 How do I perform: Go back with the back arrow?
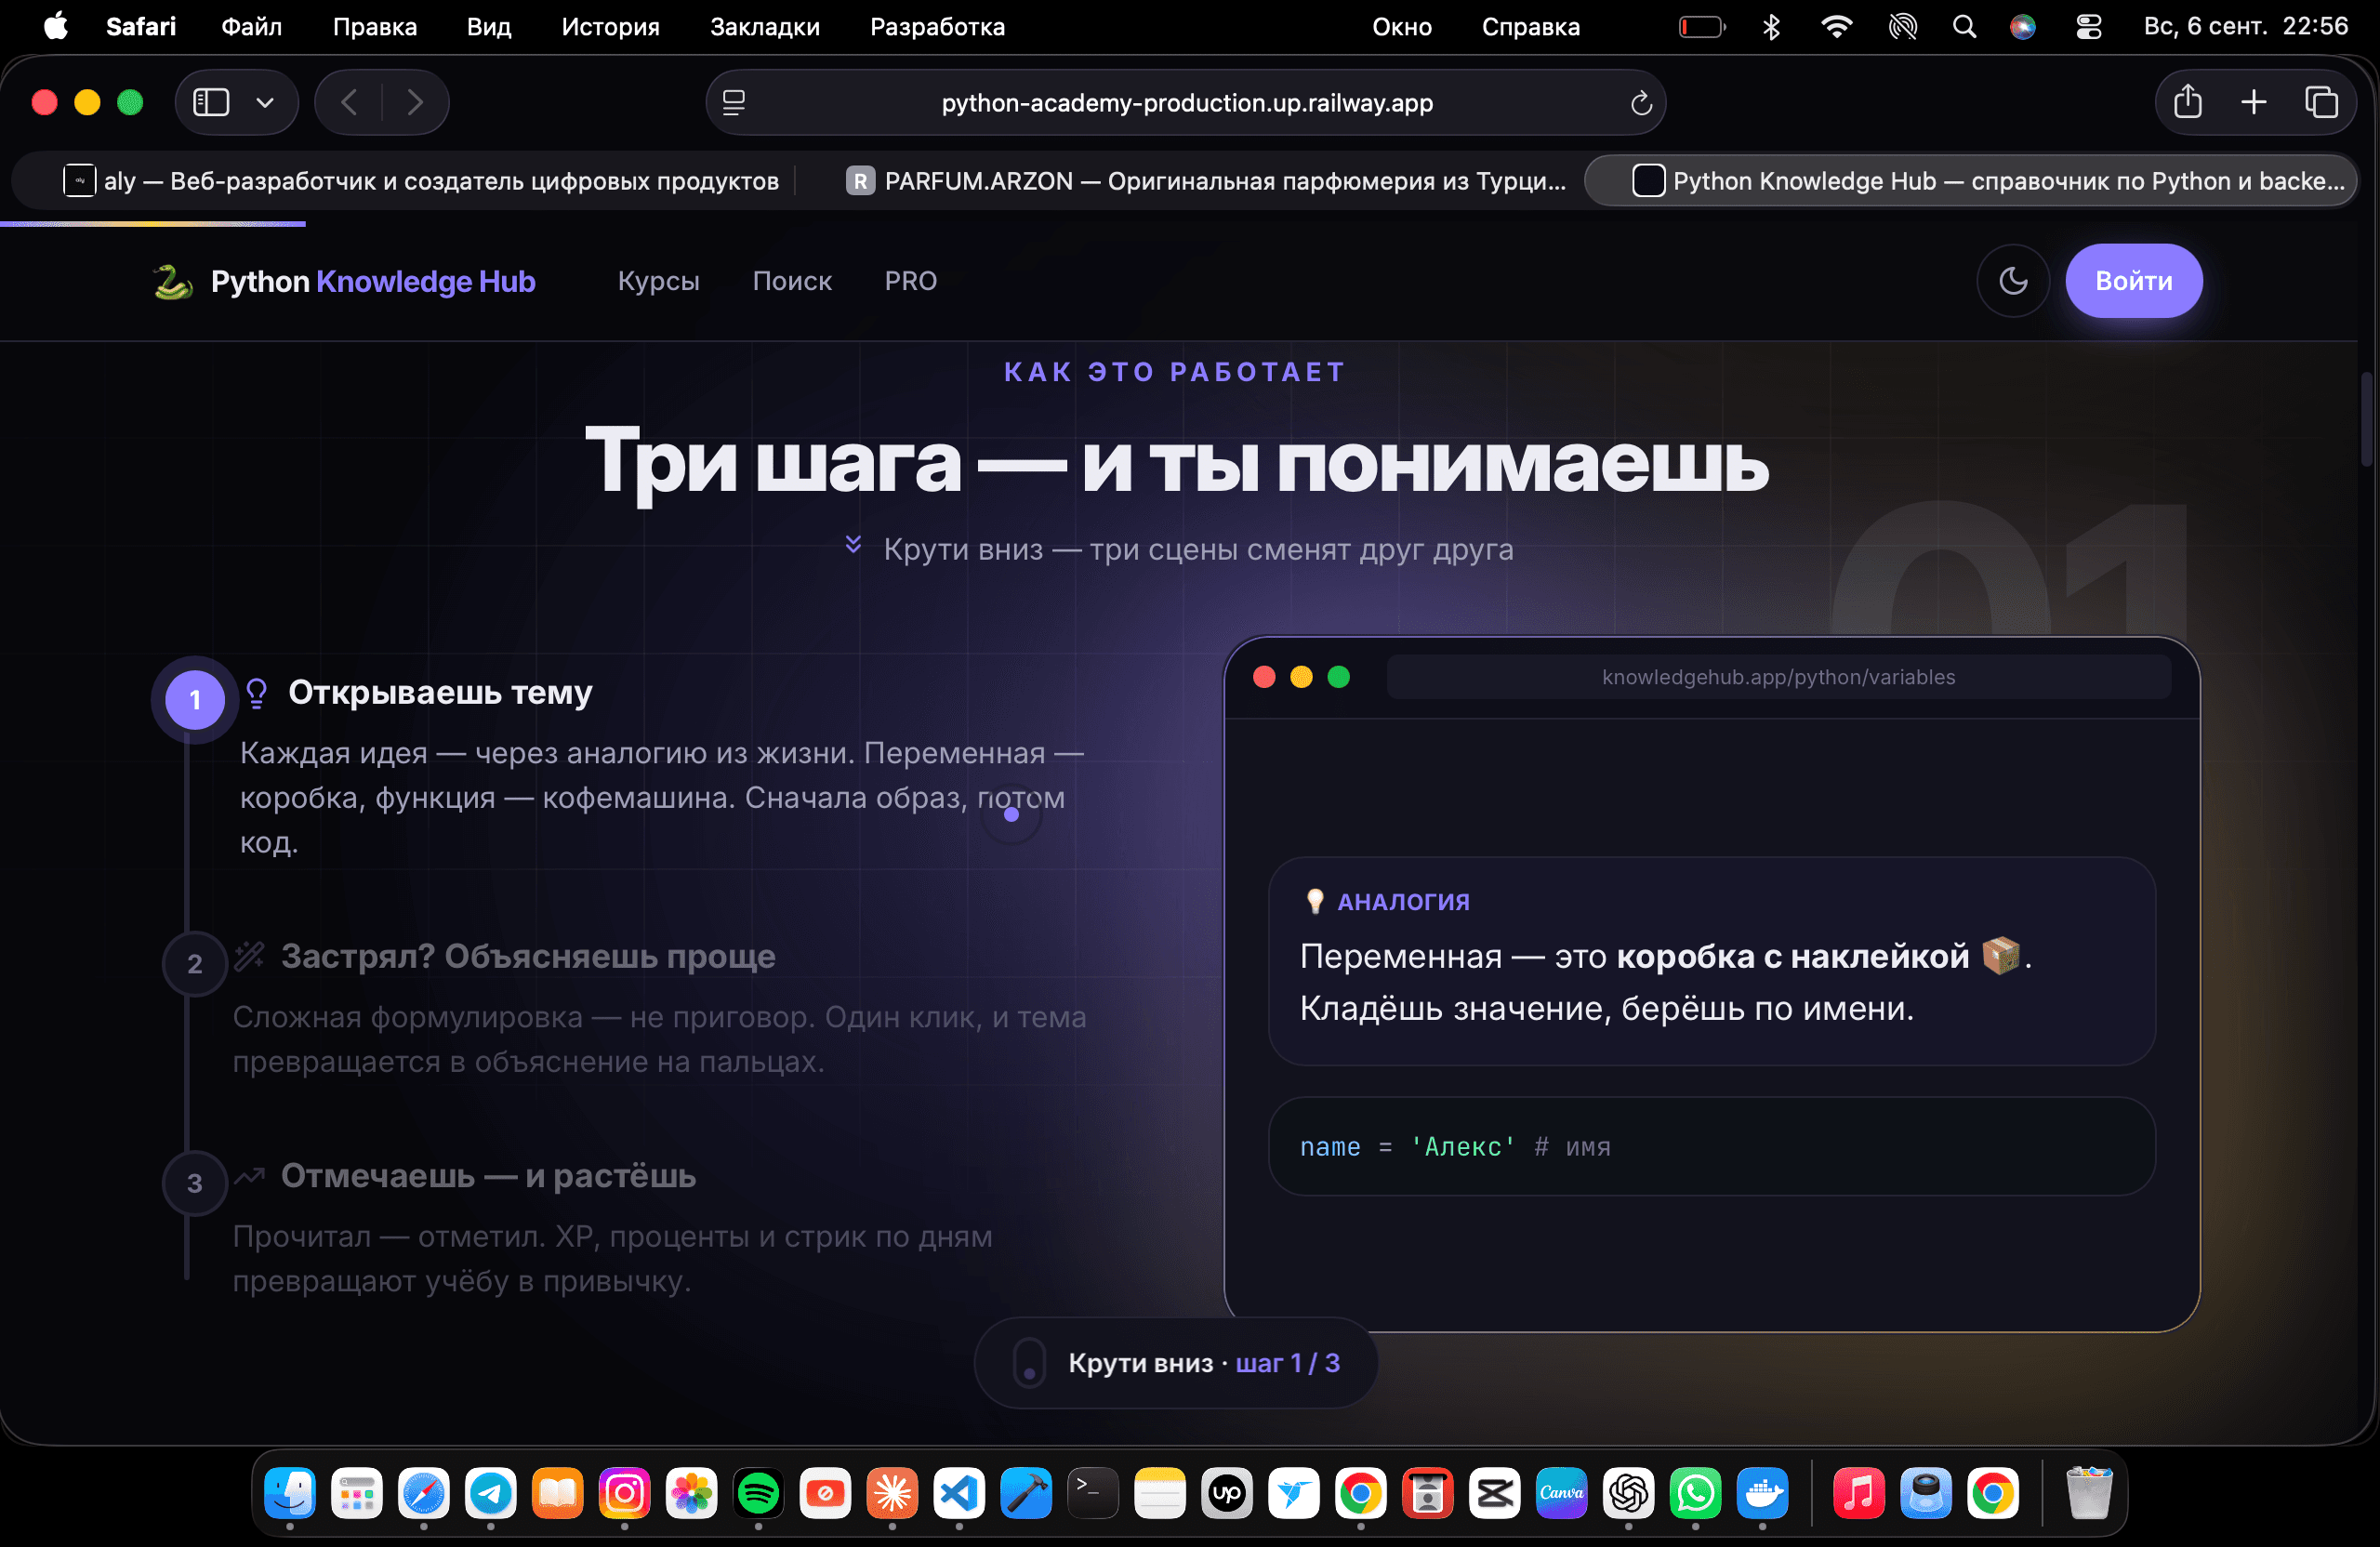(x=348, y=102)
